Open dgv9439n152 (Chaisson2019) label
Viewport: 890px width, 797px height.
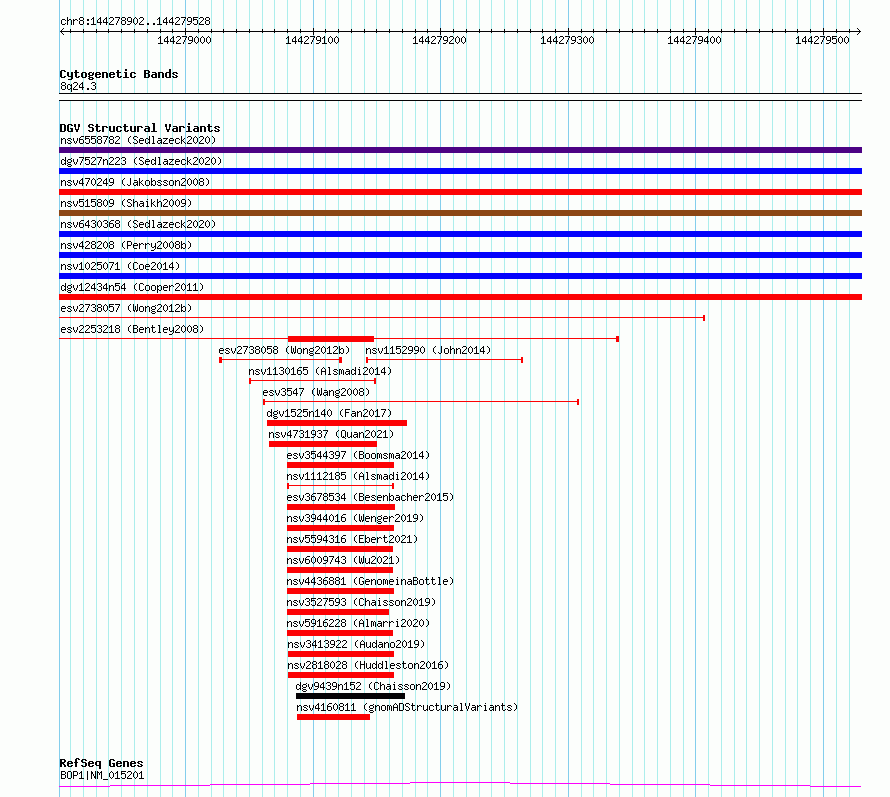[373, 686]
